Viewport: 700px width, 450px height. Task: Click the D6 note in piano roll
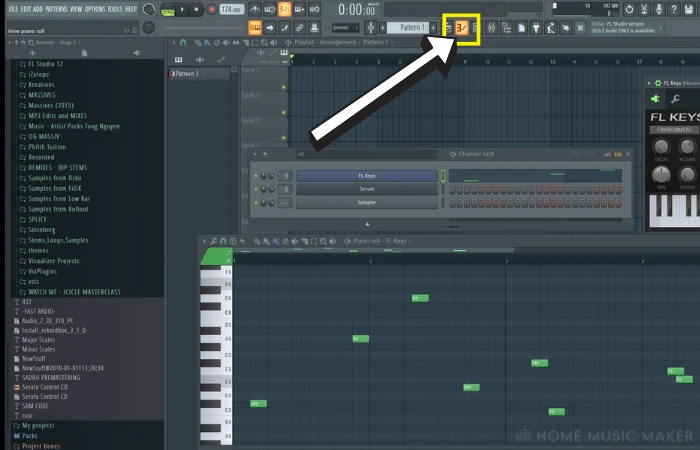420,298
